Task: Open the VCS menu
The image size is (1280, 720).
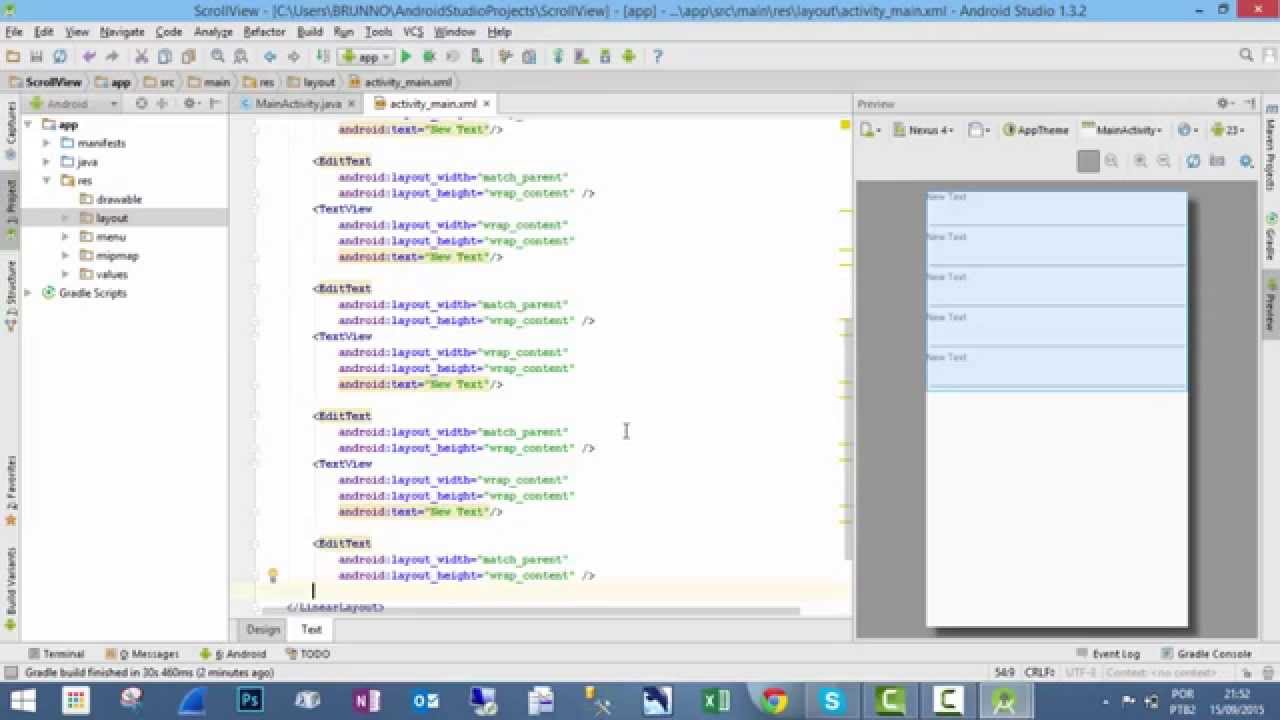Action: coord(413,32)
